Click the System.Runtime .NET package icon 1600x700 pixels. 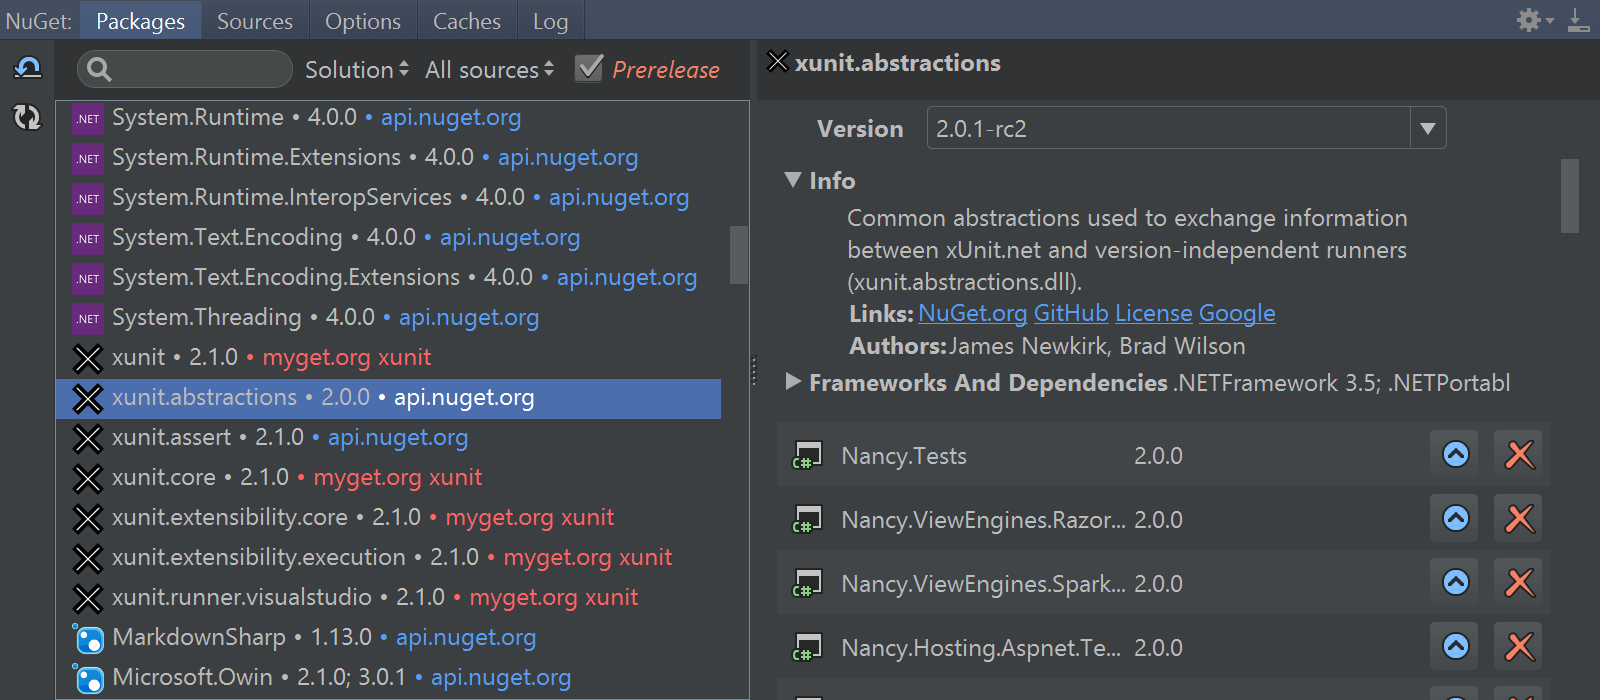click(x=88, y=118)
